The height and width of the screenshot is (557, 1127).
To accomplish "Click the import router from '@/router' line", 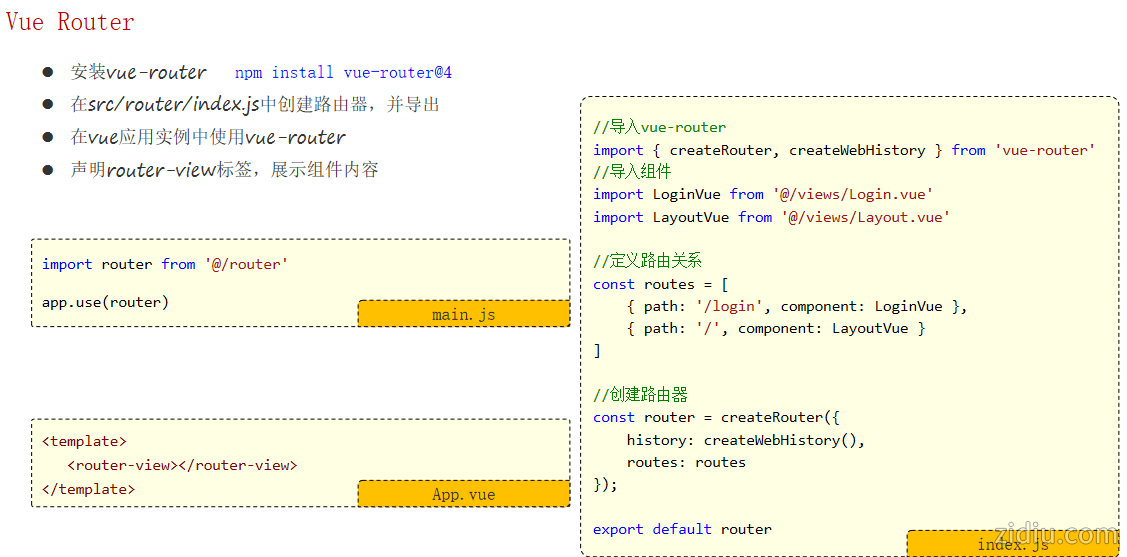I will tap(165, 264).
